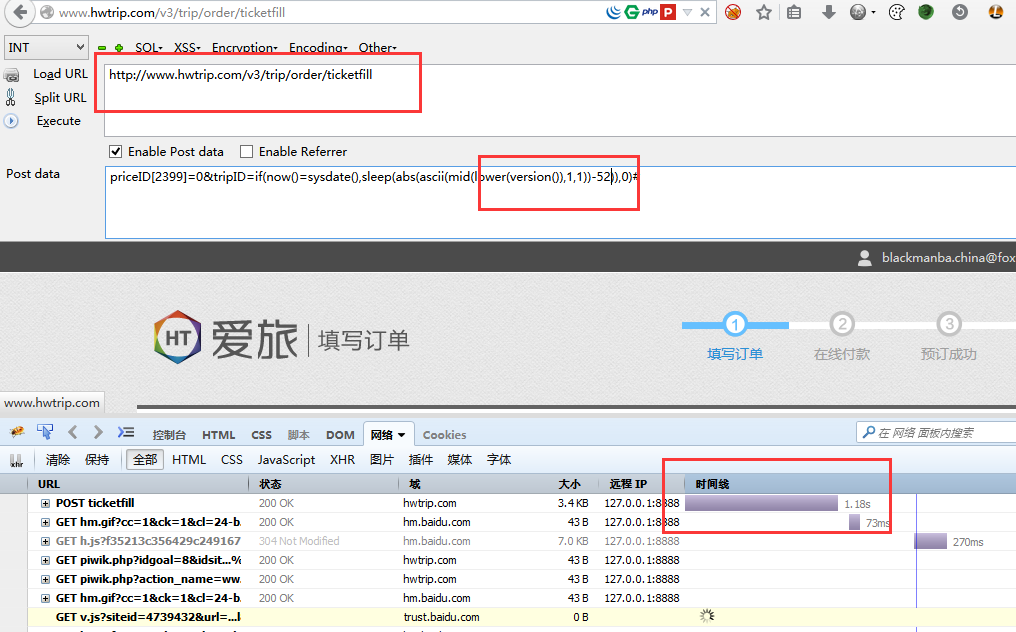The width and height of the screenshot is (1016, 632).
Task: Click the green ball toolbar icon
Action: [x=927, y=12]
